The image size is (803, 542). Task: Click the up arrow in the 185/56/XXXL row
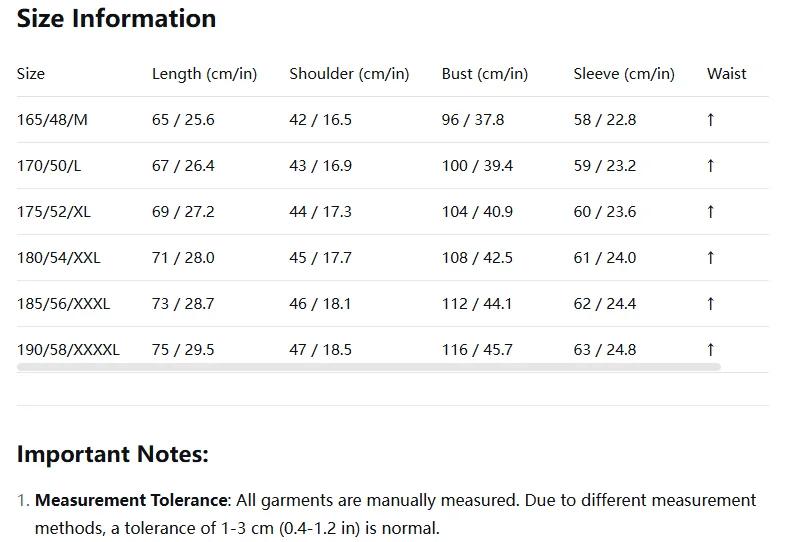[710, 304]
